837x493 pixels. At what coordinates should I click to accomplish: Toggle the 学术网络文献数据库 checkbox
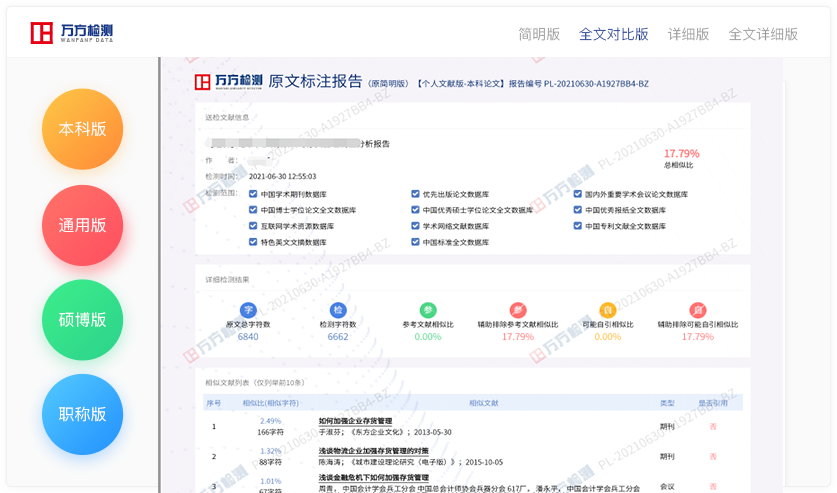click(415, 226)
